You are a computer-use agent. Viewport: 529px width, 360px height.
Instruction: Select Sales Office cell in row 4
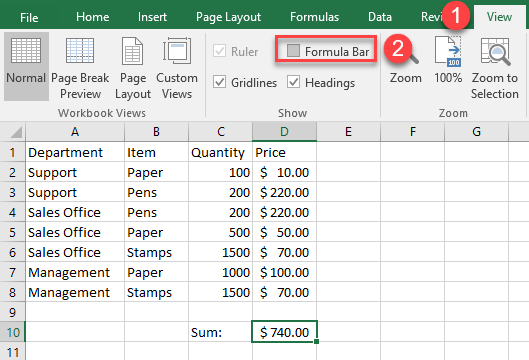pos(75,212)
